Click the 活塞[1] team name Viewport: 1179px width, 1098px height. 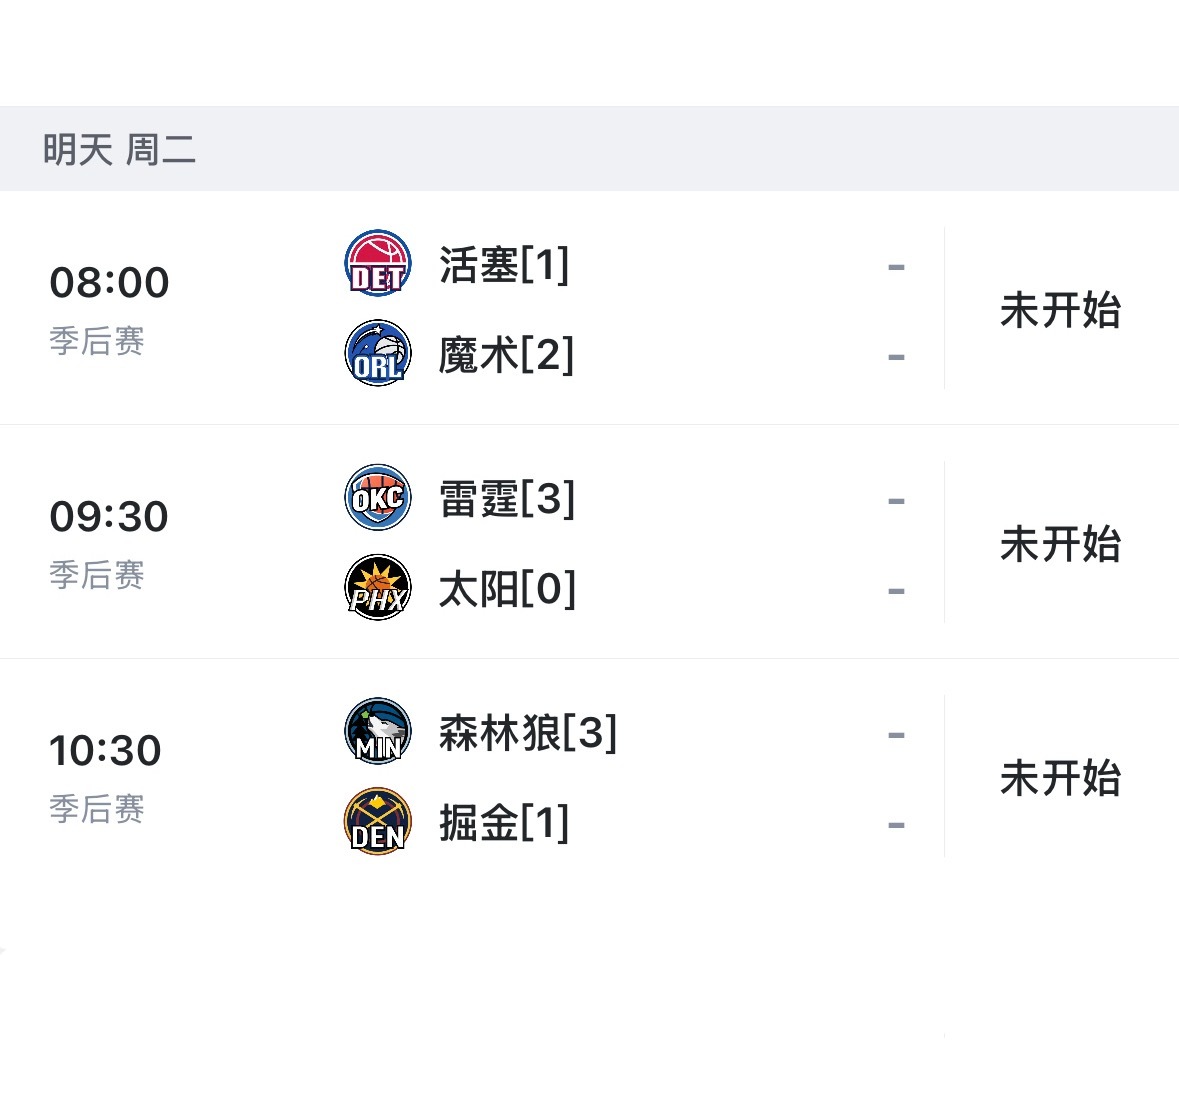[x=504, y=263]
